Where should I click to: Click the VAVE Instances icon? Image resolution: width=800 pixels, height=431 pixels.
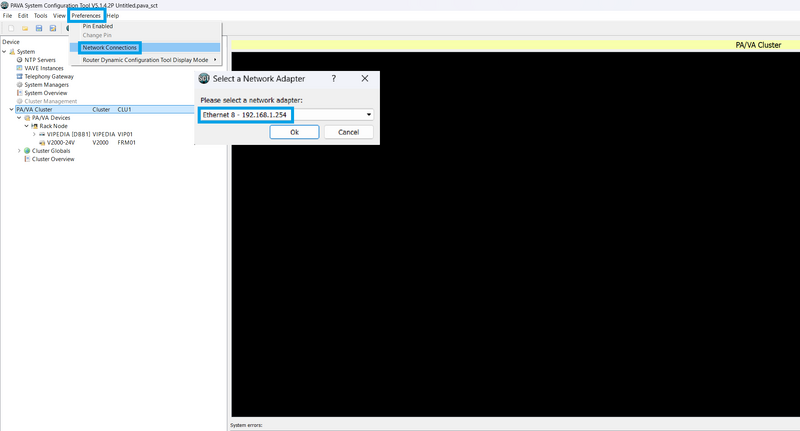20,68
